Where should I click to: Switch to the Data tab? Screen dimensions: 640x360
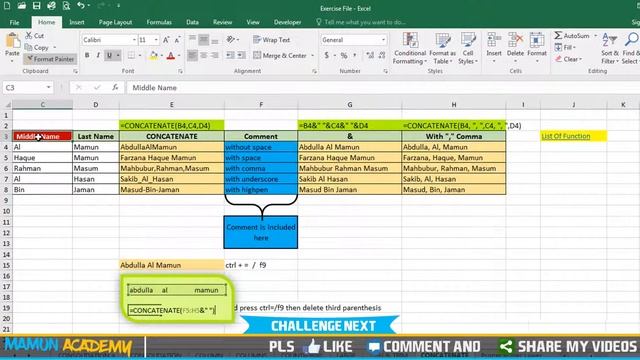(x=192, y=22)
